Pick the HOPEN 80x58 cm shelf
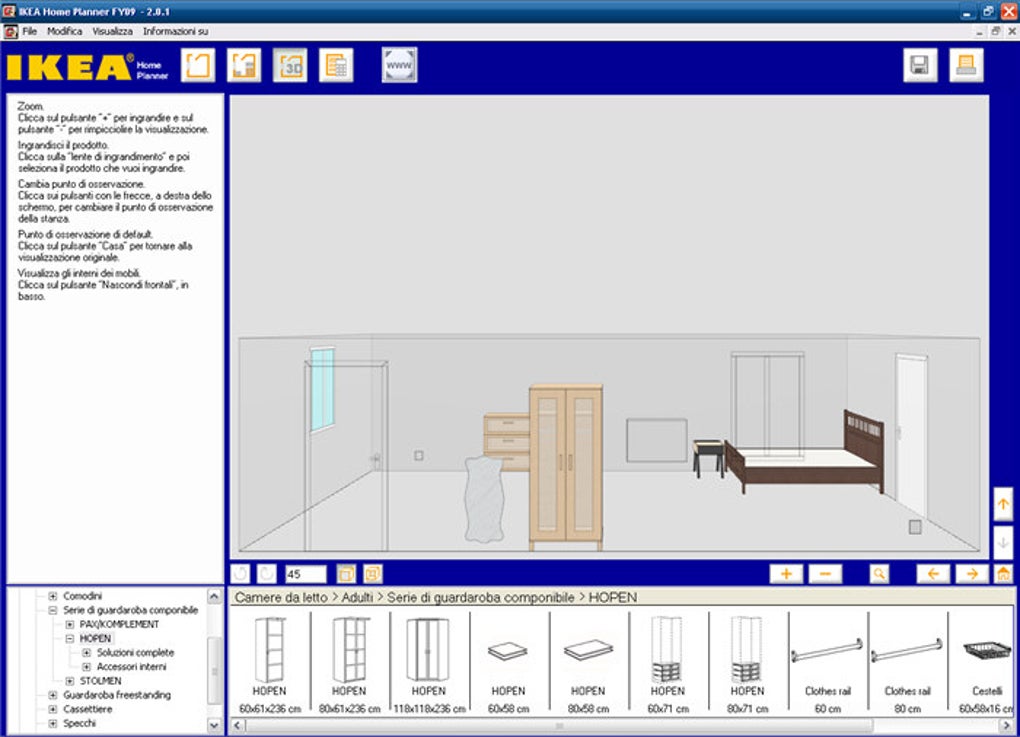The width and height of the screenshot is (1020, 737). click(588, 665)
